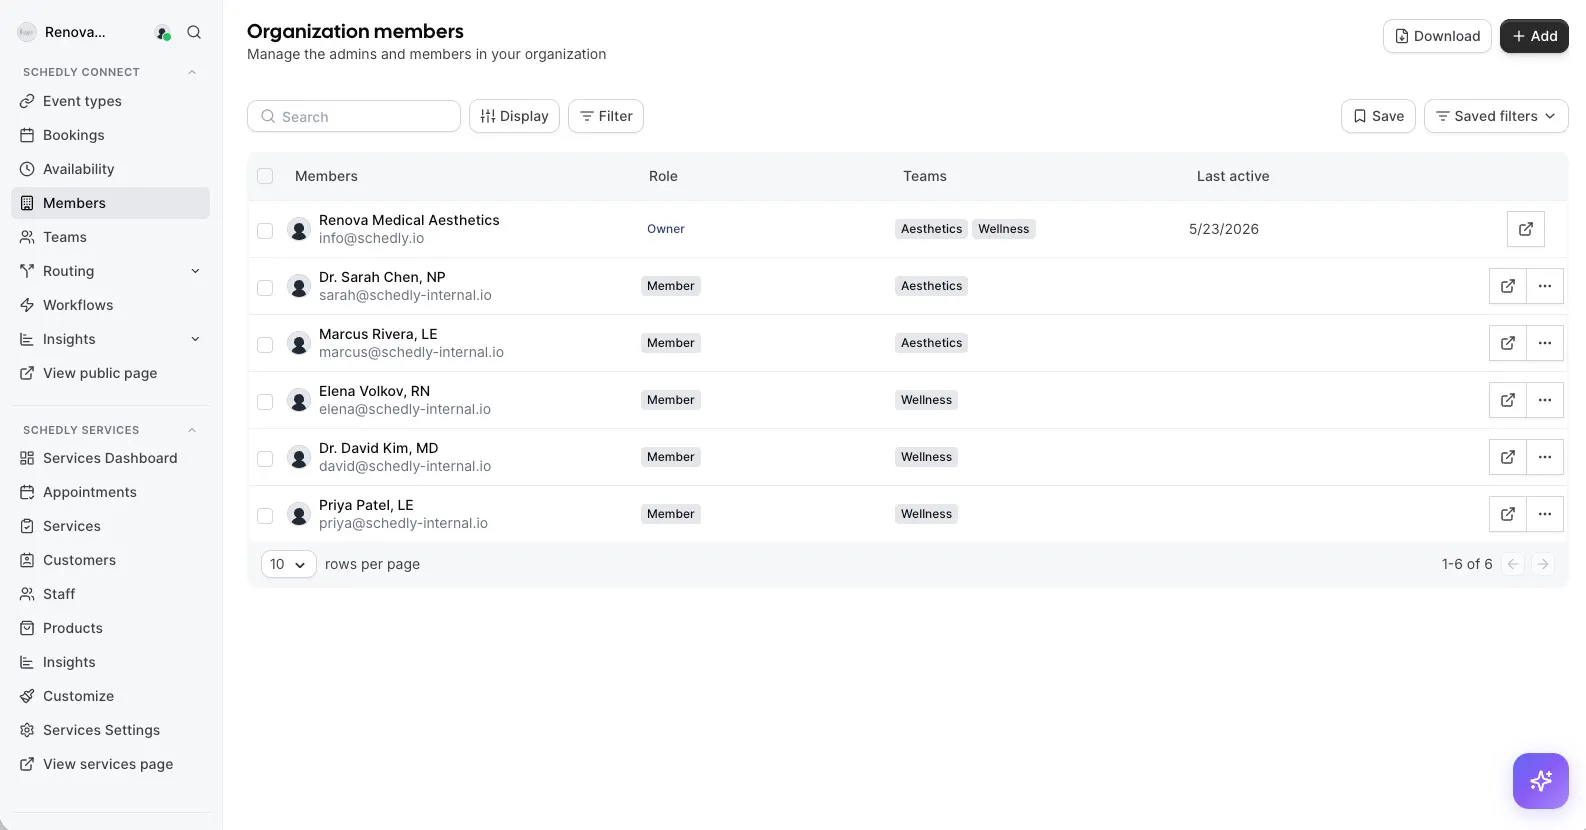Click the user status icon beside Renova
This screenshot has height=830, width=1586.
point(163,33)
